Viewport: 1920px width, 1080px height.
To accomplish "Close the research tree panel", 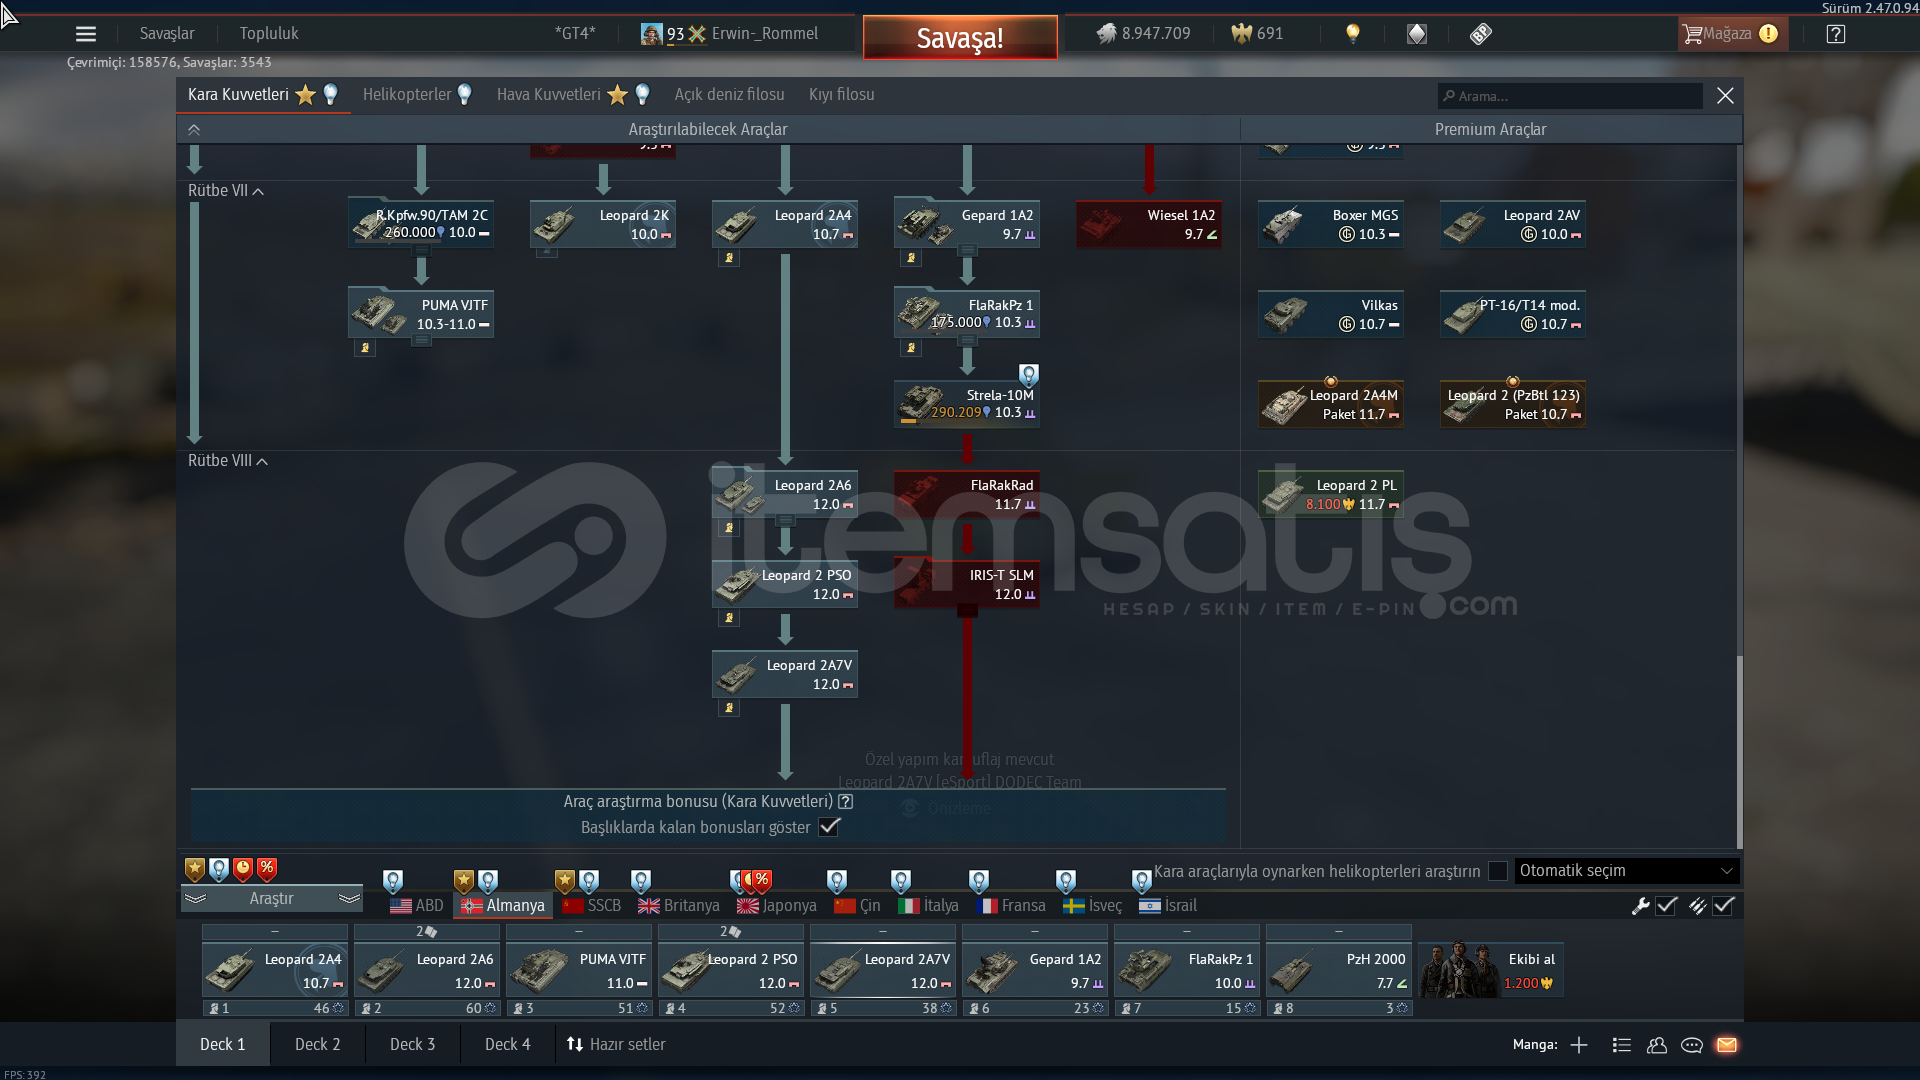I will tap(1725, 96).
